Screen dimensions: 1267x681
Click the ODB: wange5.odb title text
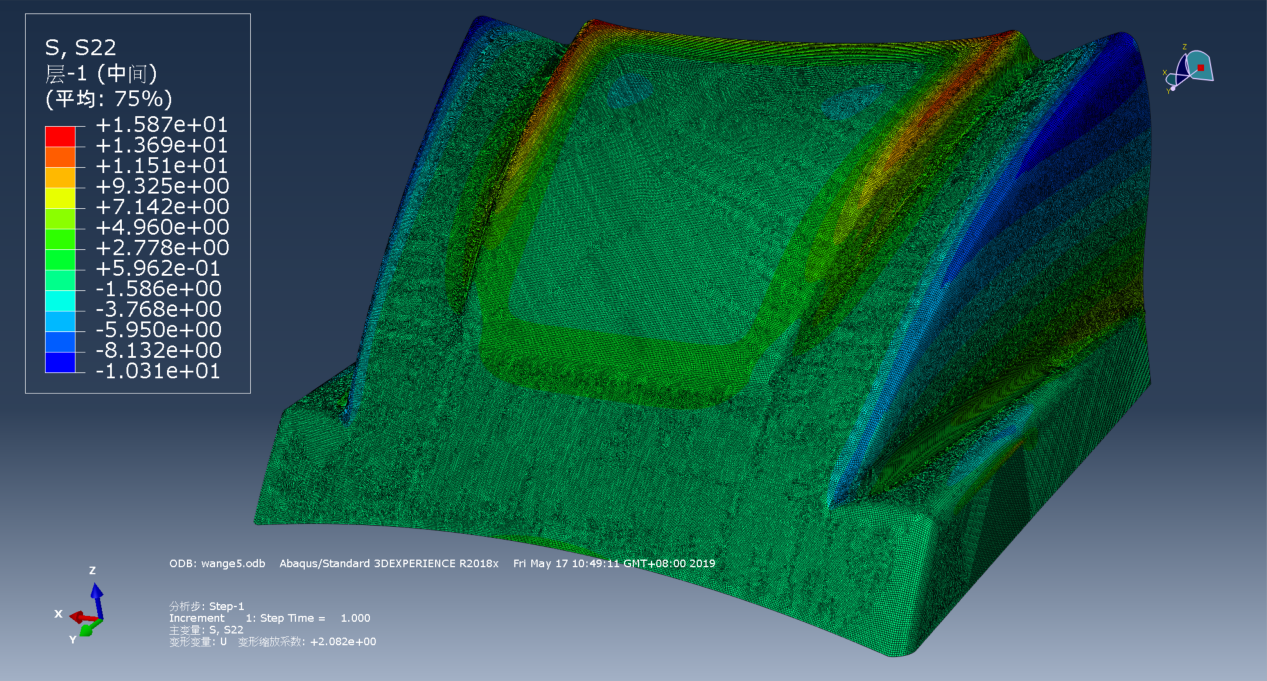click(217, 564)
